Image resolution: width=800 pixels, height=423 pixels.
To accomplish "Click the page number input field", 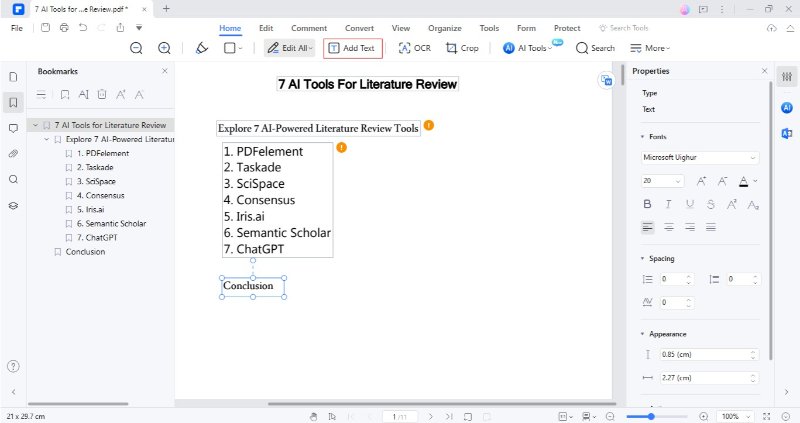I will 399,416.
